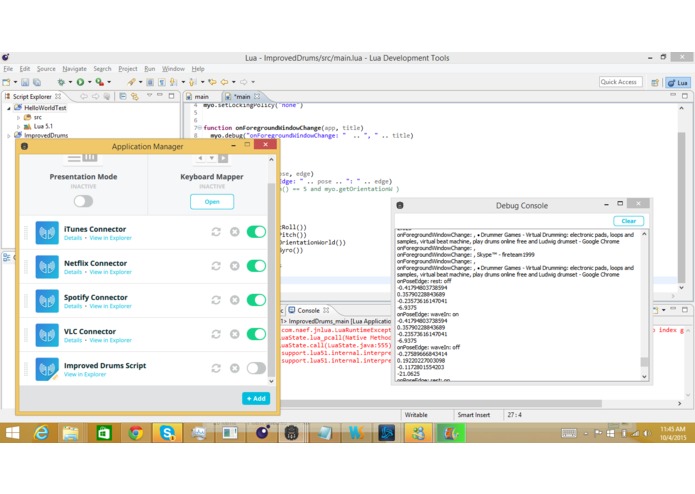
Task: Click the Save toolbar icon
Action: [x=25, y=82]
